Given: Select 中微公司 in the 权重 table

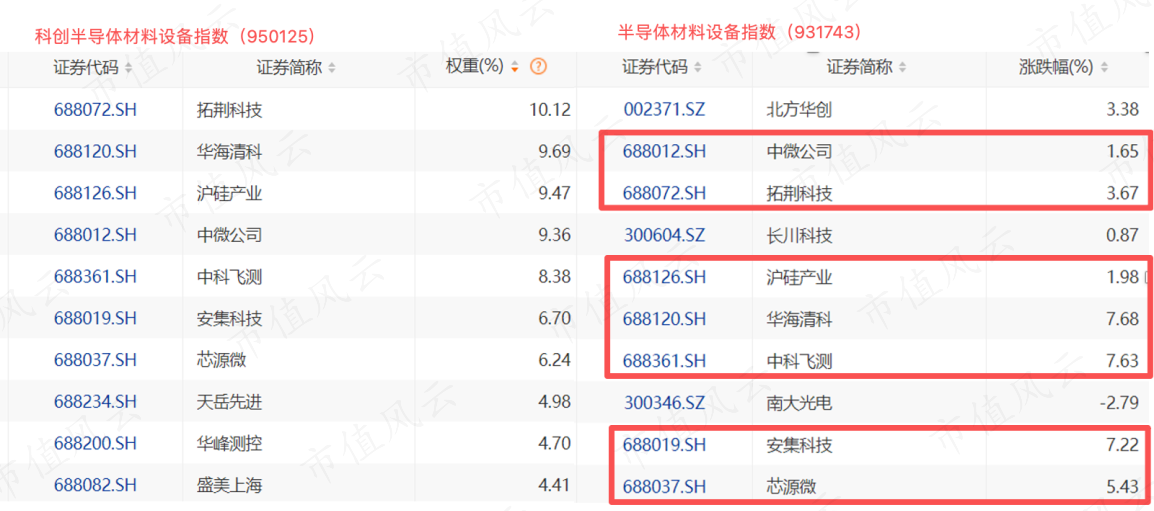Looking at the screenshot, I should pyautogui.click(x=230, y=236).
